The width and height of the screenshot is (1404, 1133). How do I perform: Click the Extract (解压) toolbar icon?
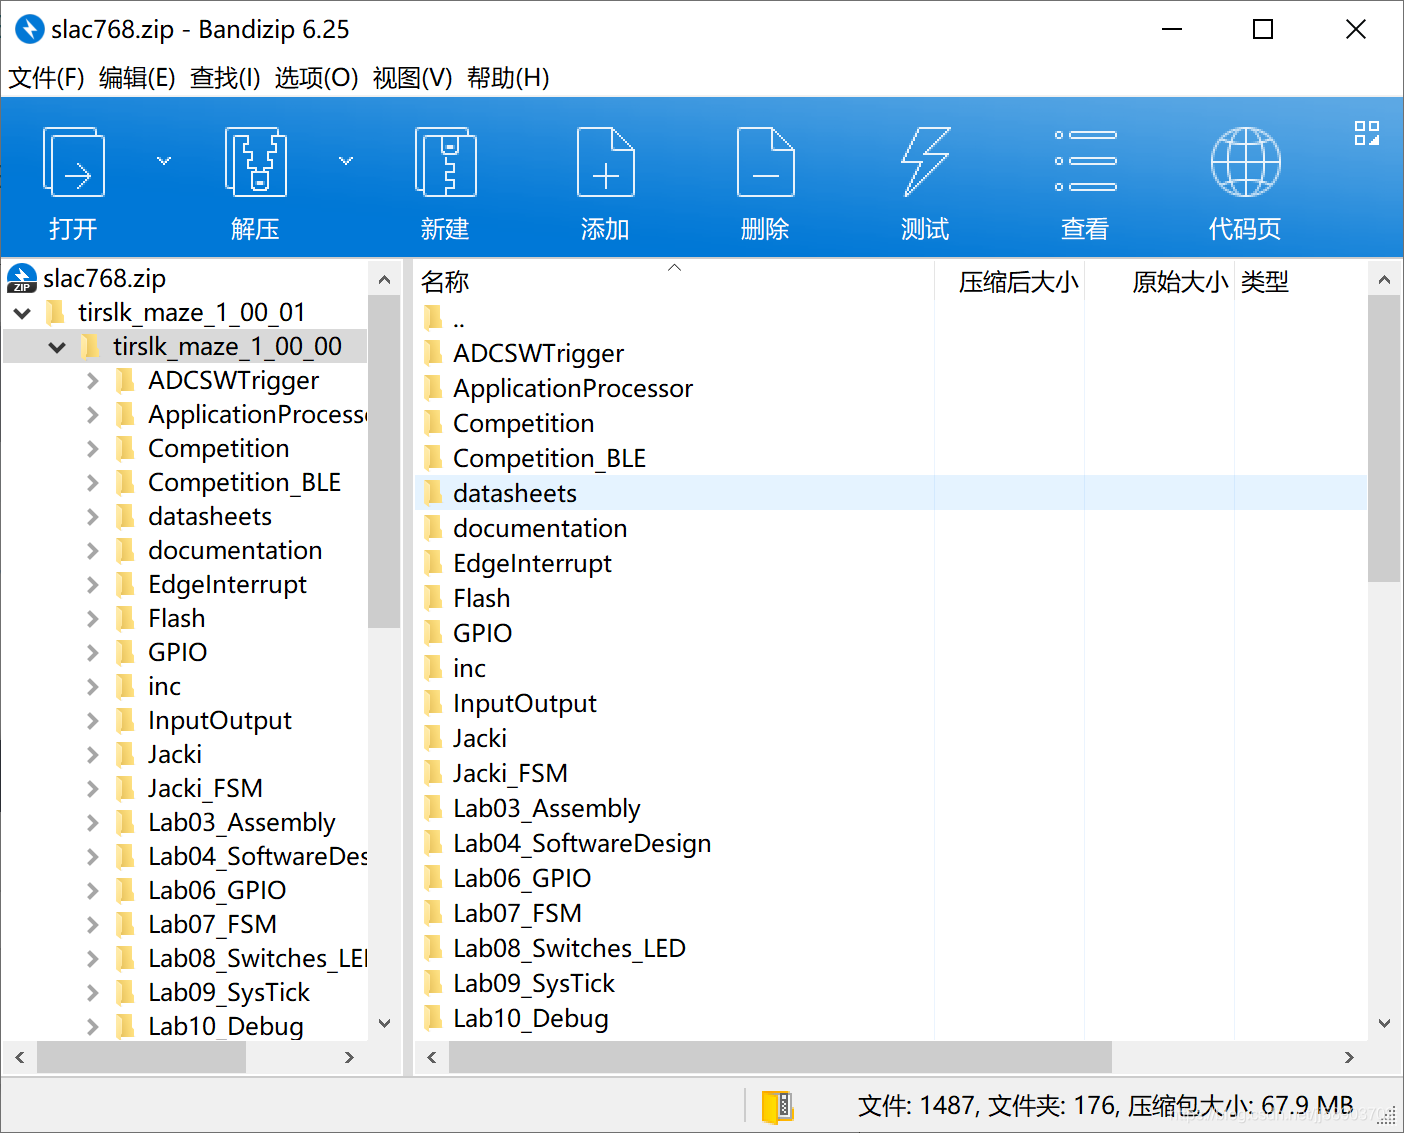[x=255, y=162]
